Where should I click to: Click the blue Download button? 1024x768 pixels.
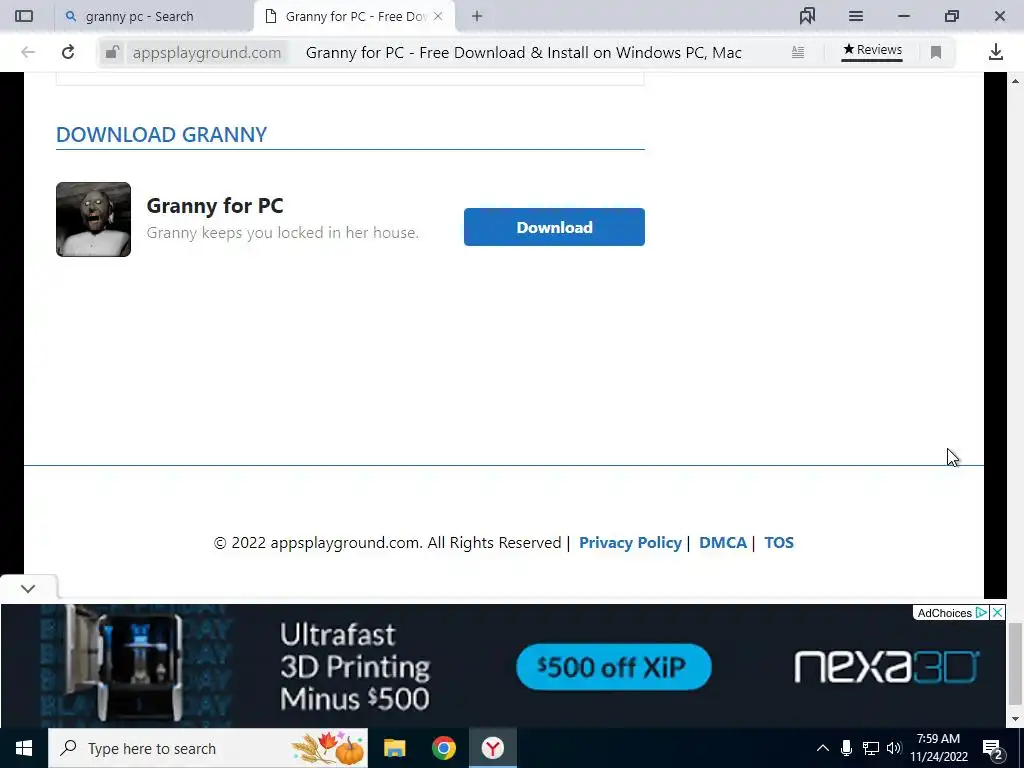click(554, 227)
